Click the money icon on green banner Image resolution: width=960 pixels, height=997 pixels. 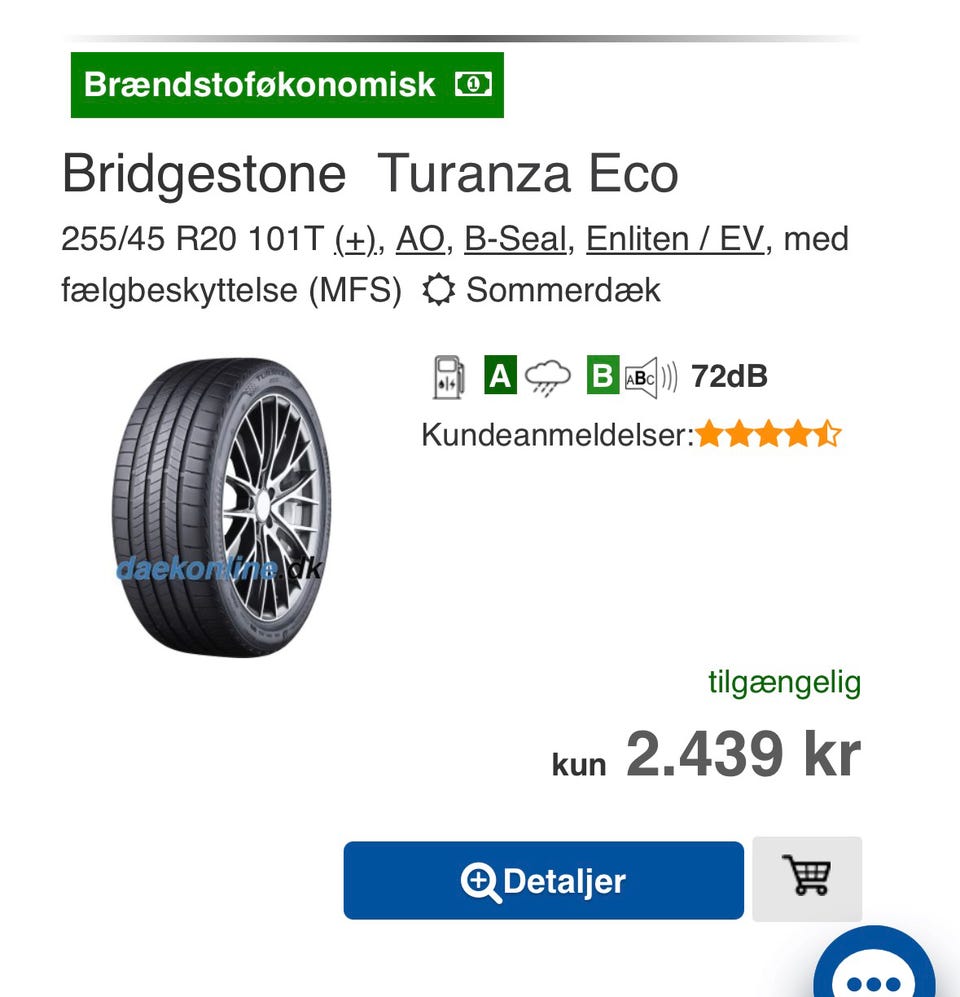473,85
